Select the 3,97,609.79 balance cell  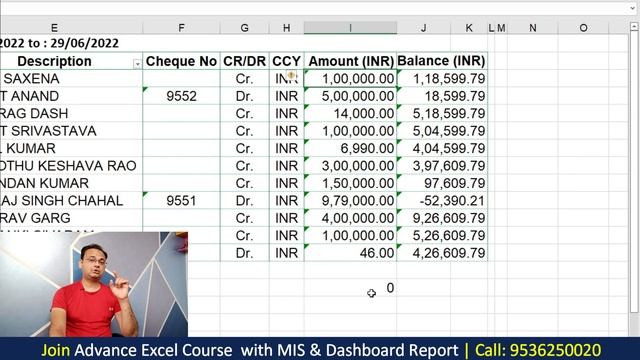point(442,166)
